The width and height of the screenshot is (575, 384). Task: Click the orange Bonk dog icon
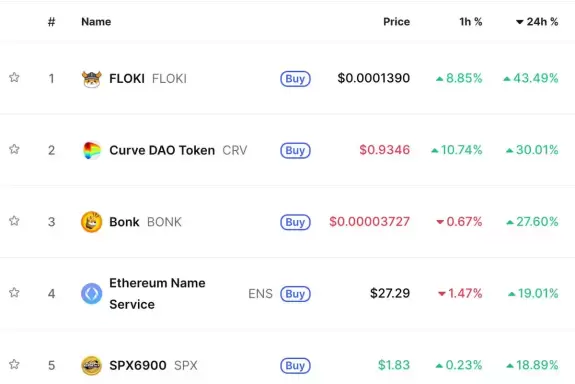pos(91,222)
